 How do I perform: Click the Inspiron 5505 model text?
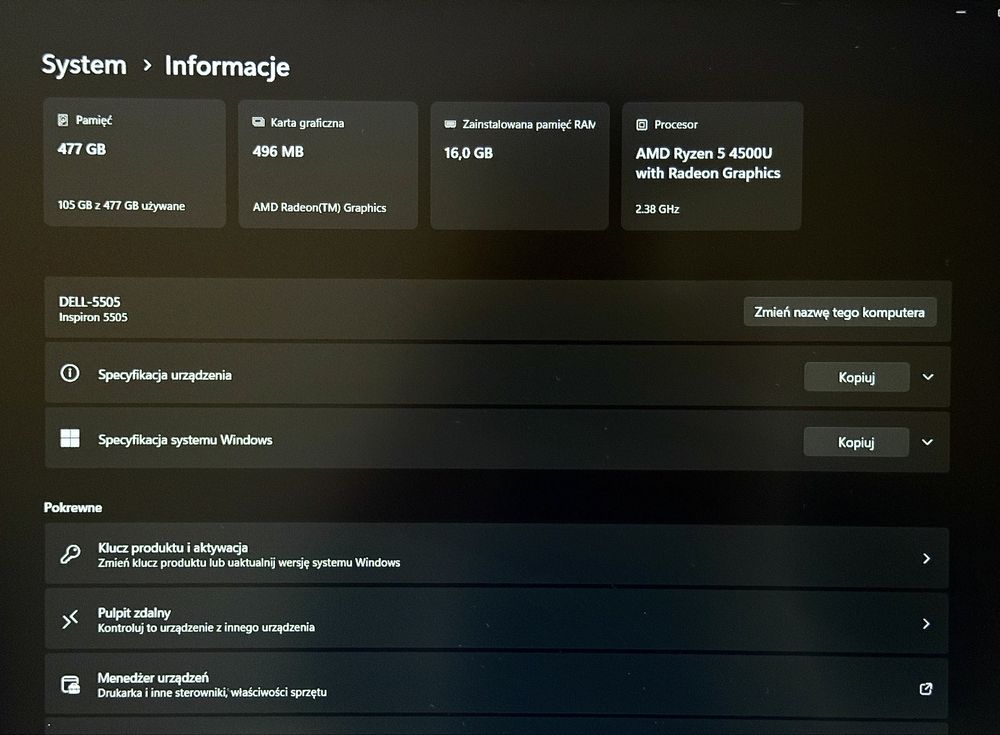tap(93, 317)
